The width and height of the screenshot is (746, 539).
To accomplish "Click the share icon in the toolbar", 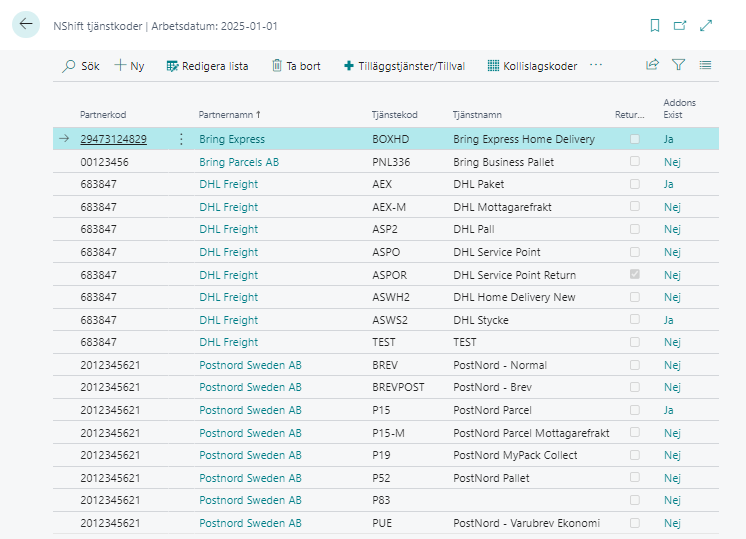I will click(652, 65).
